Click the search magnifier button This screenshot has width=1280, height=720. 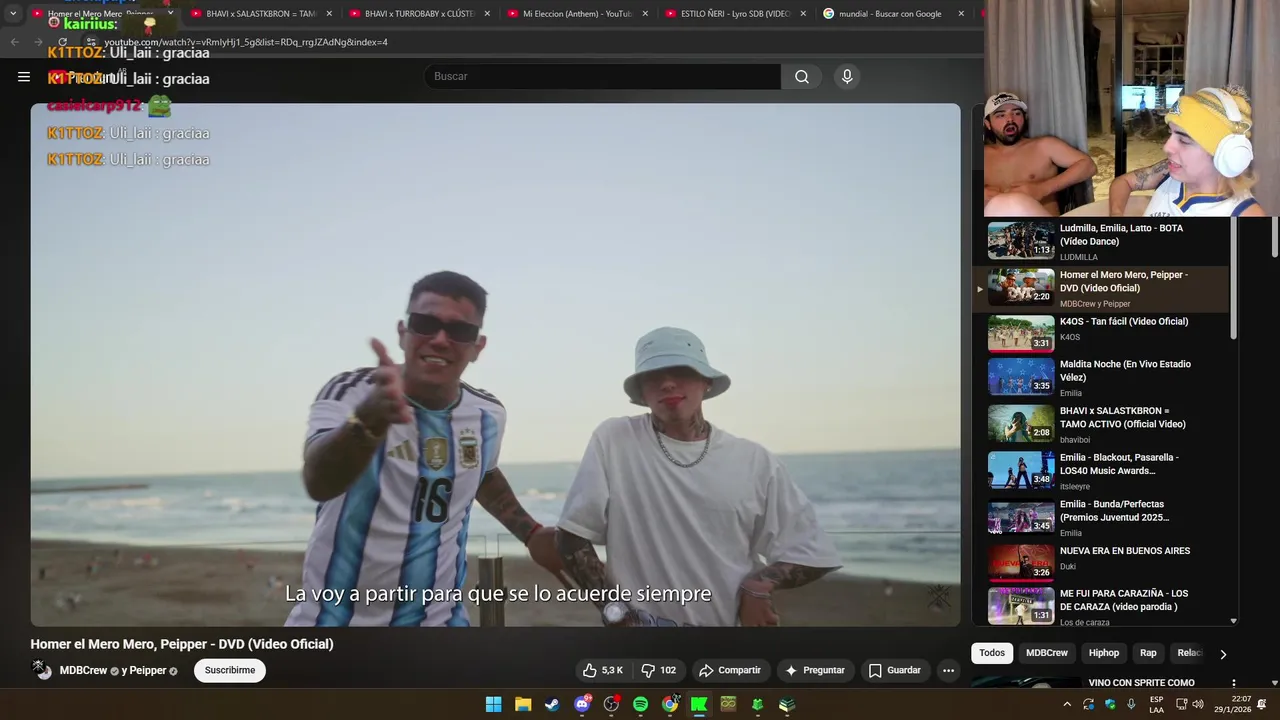802,77
